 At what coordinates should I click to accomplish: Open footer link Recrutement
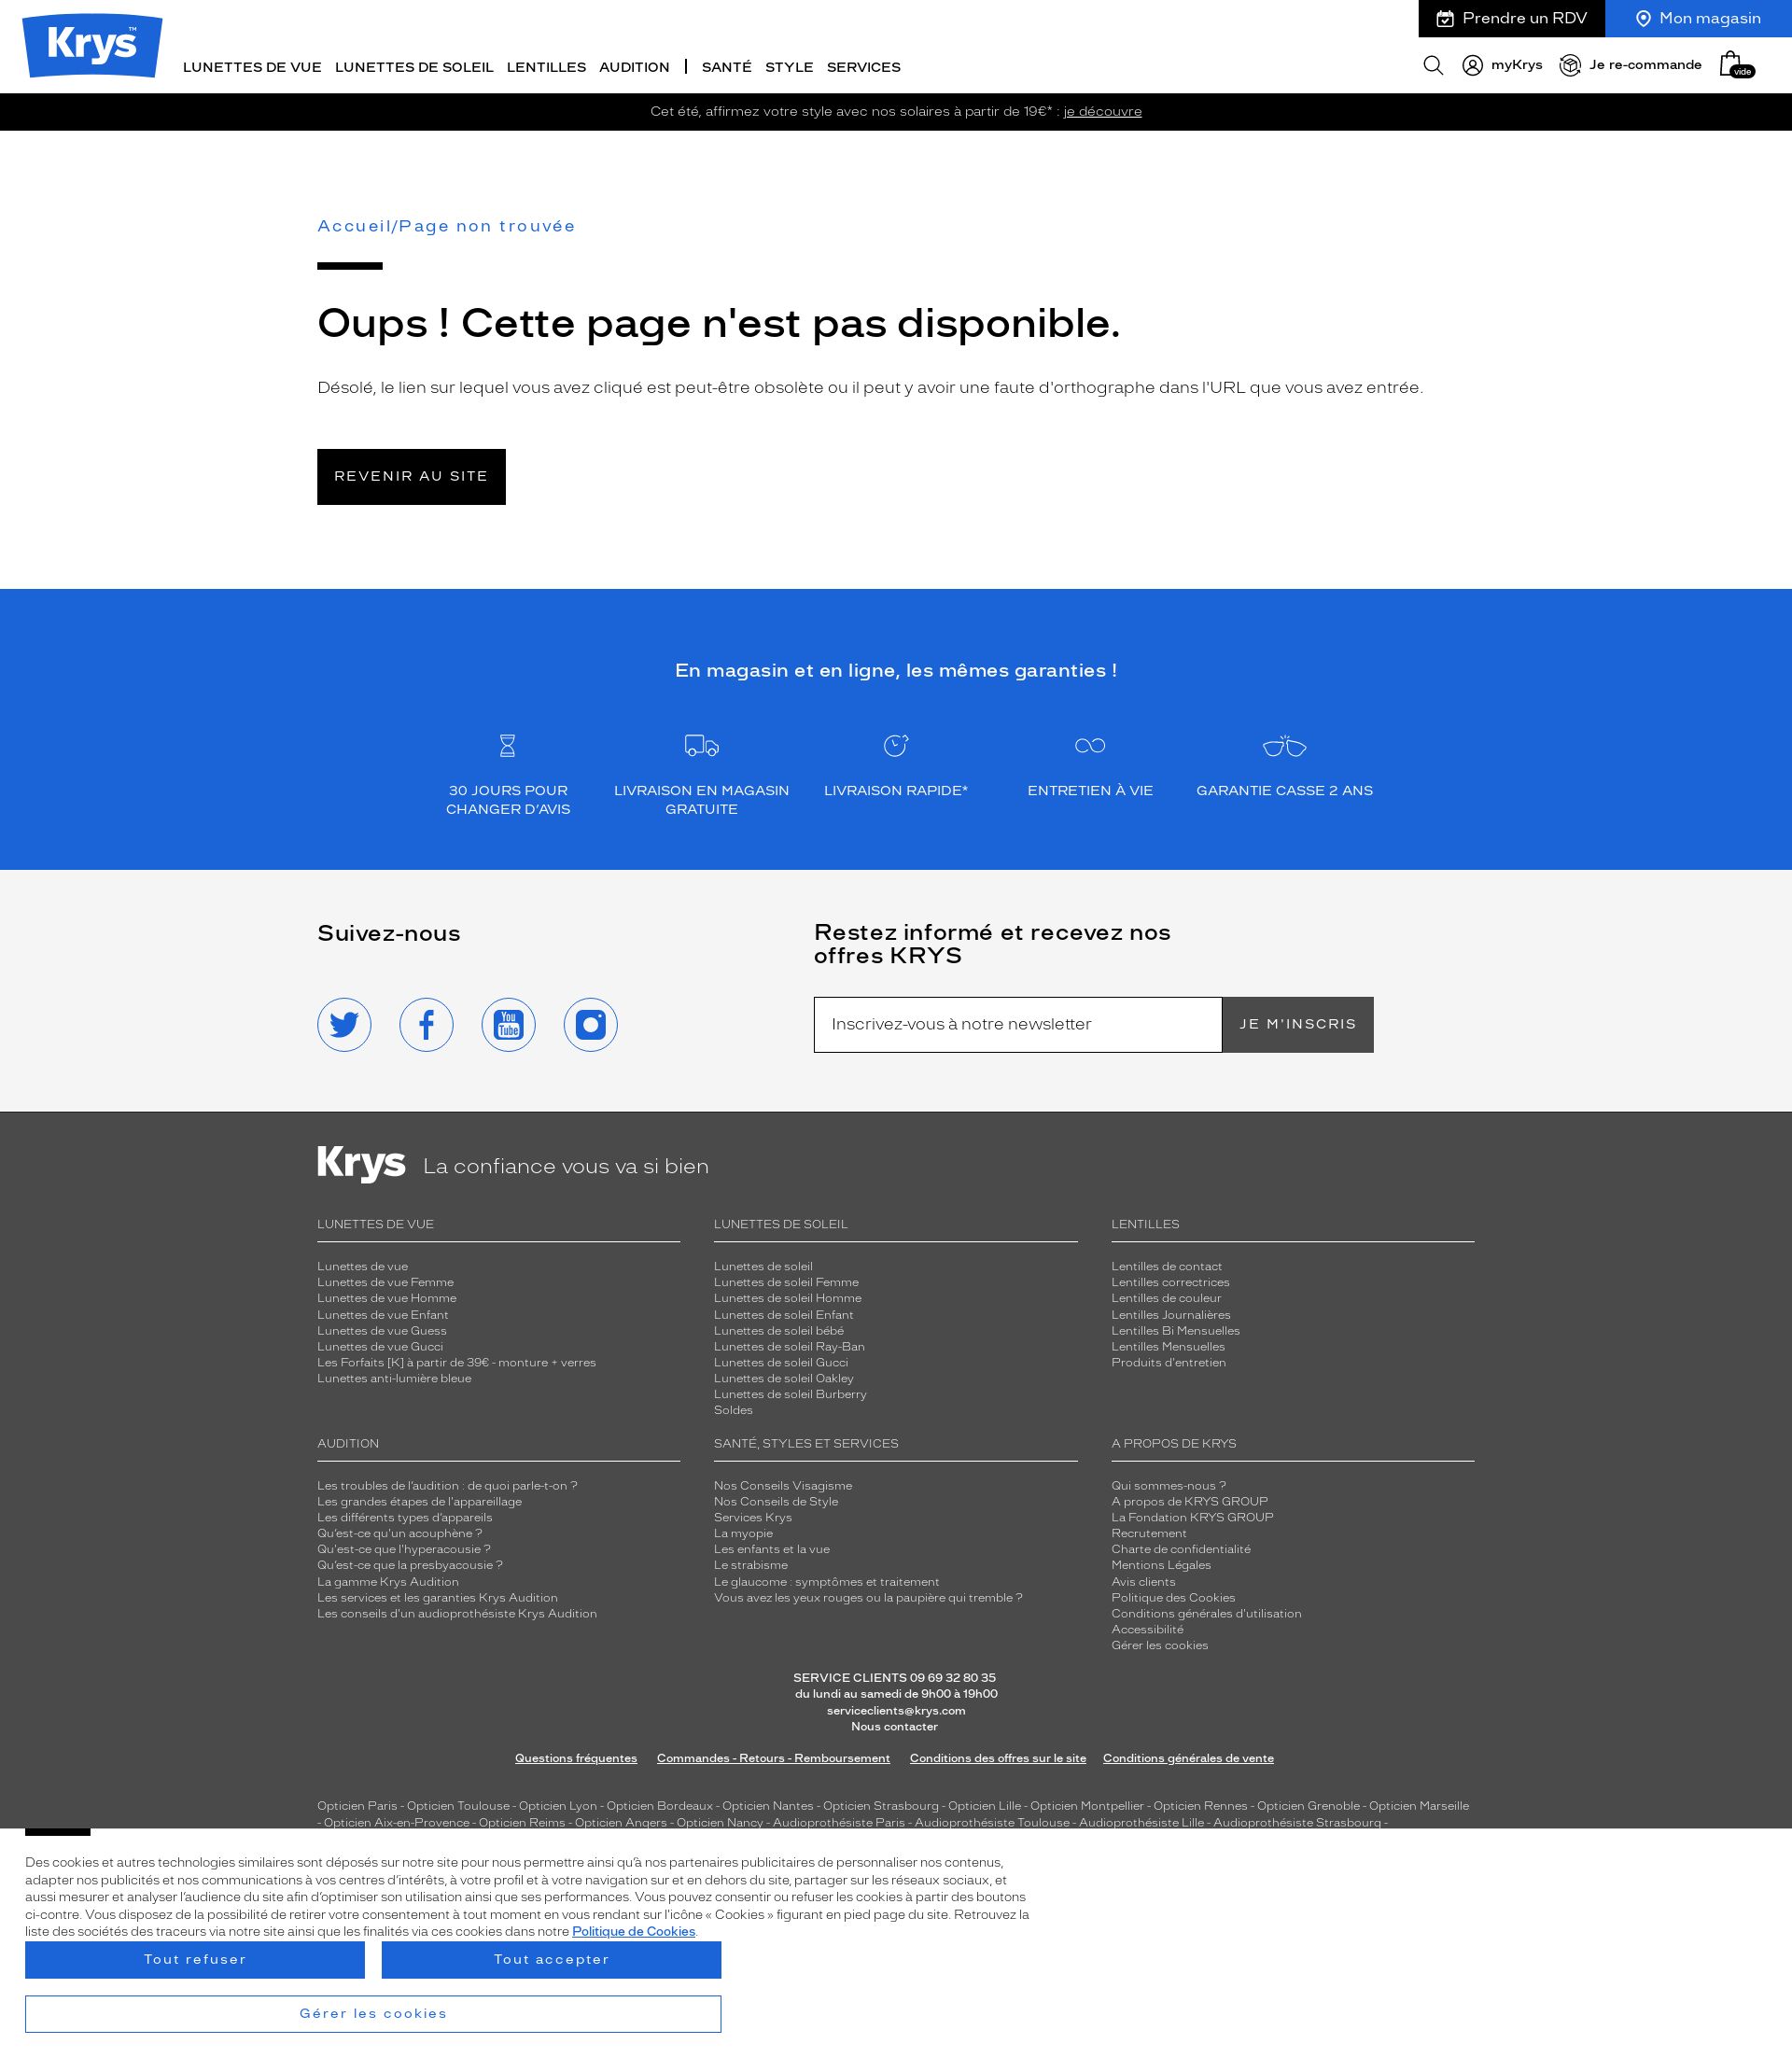pyautogui.click(x=1149, y=1533)
